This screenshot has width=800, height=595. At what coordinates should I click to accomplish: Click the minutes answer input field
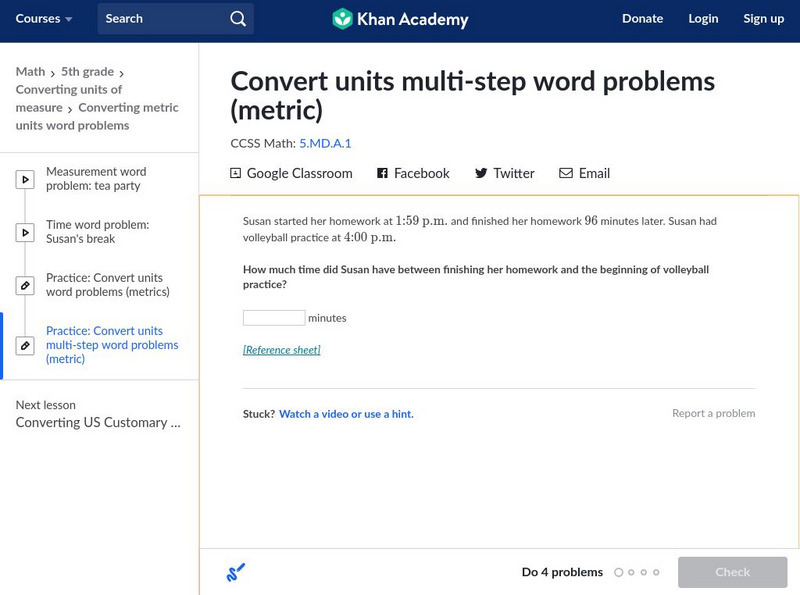pyautogui.click(x=274, y=318)
